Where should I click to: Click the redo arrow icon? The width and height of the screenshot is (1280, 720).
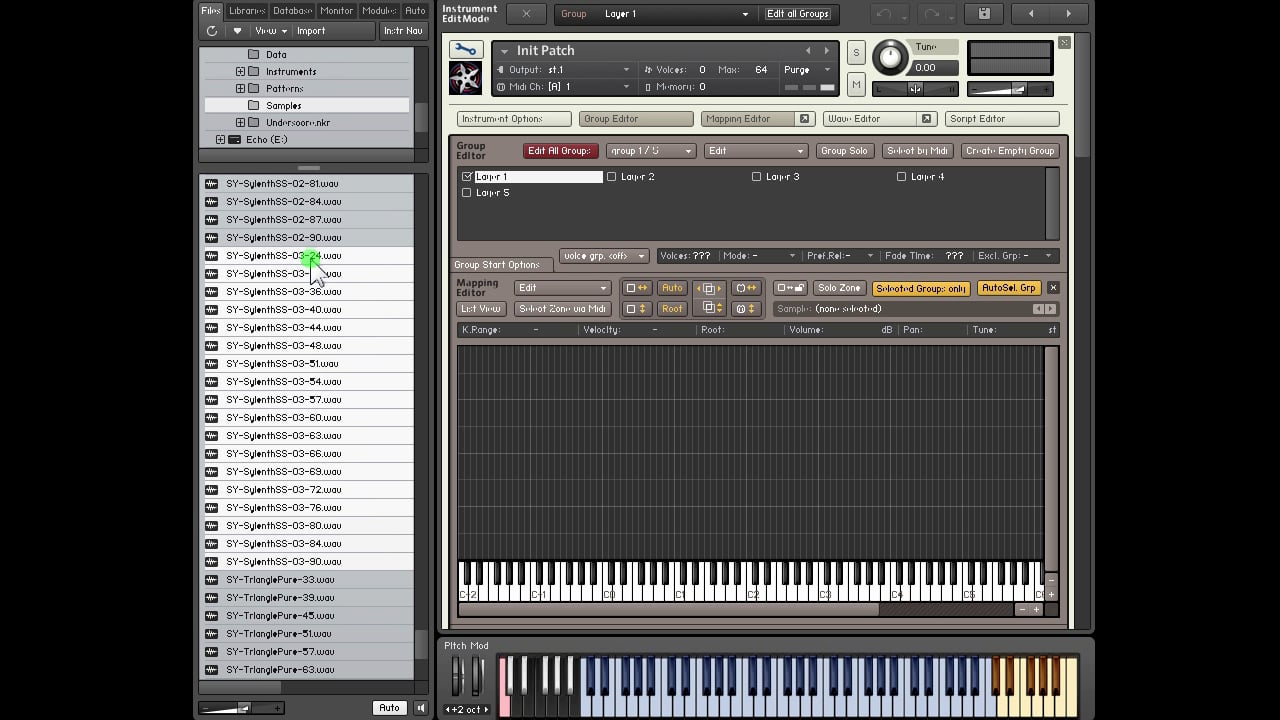click(x=931, y=14)
